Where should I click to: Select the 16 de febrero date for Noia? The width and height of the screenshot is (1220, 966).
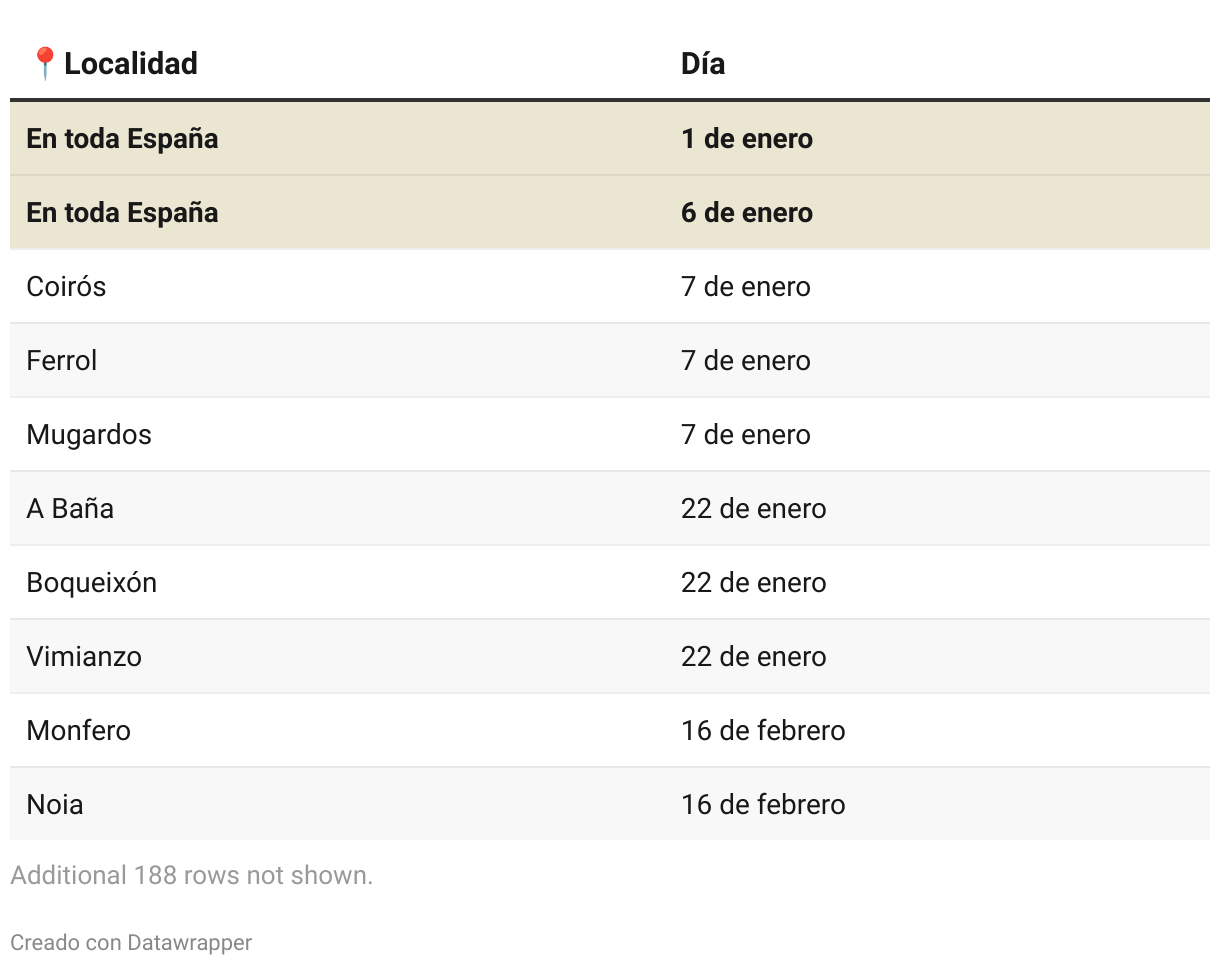[763, 804]
